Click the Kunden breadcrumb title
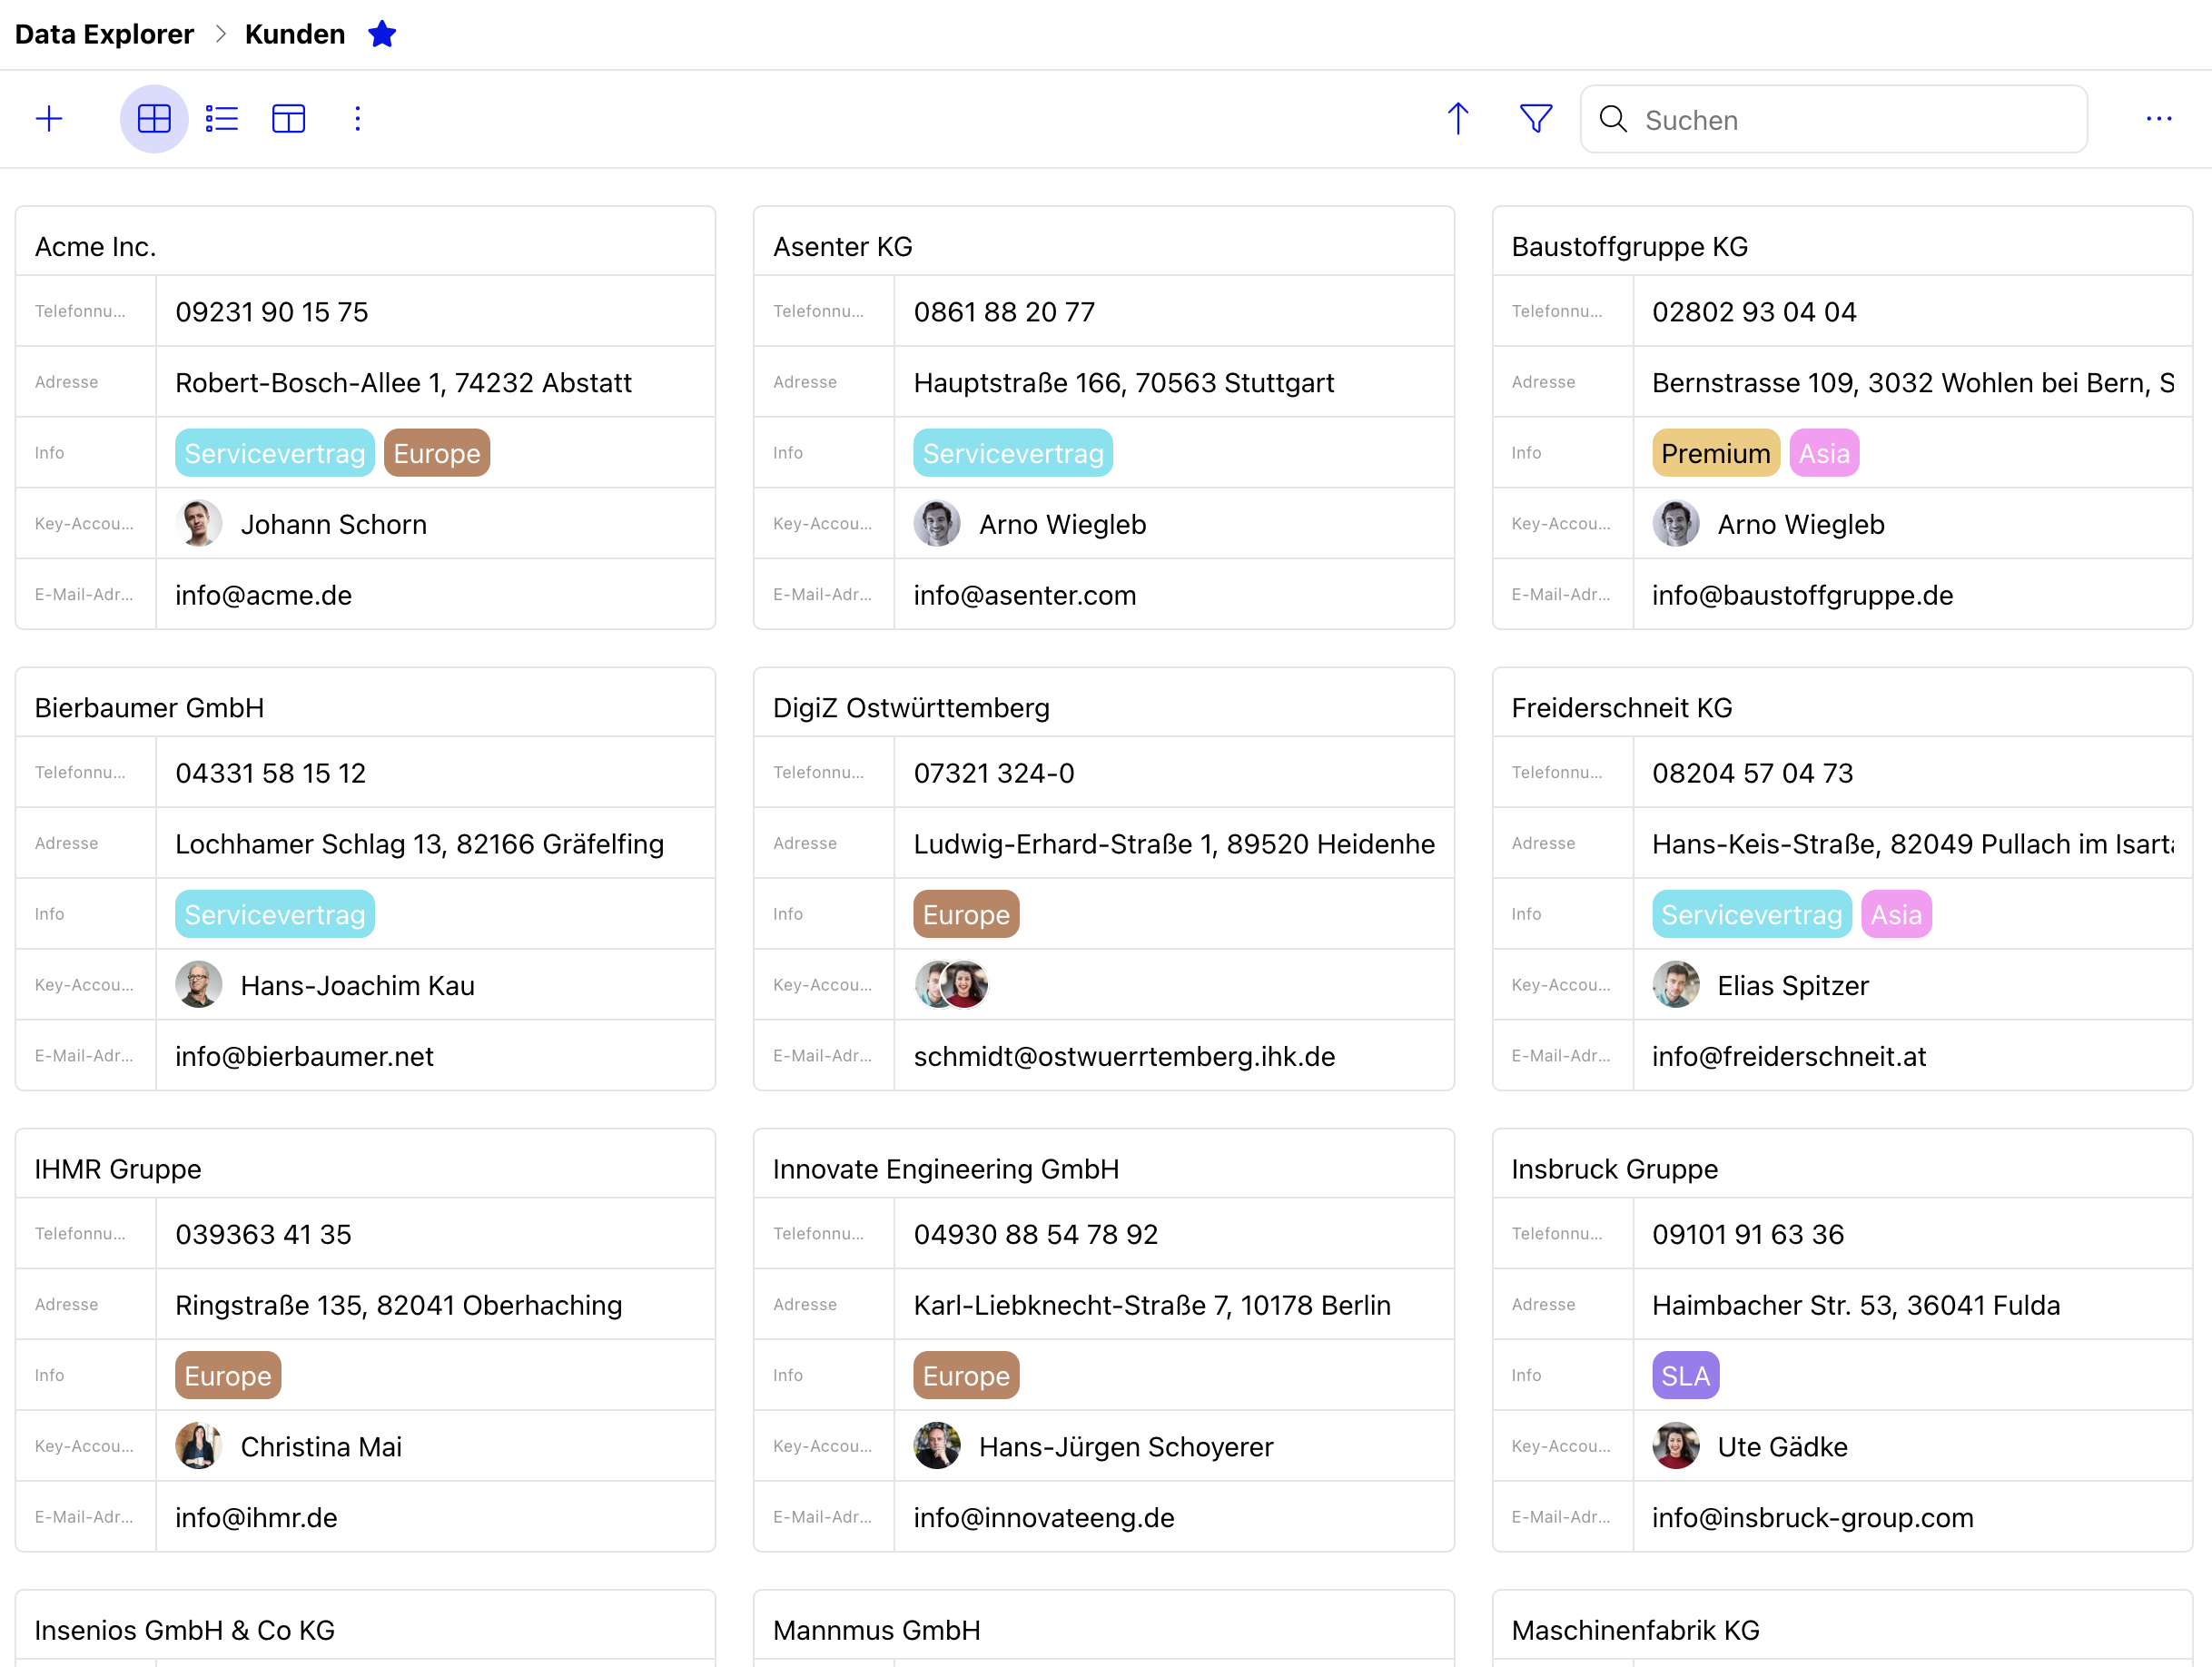The image size is (2212, 1667). [x=295, y=34]
